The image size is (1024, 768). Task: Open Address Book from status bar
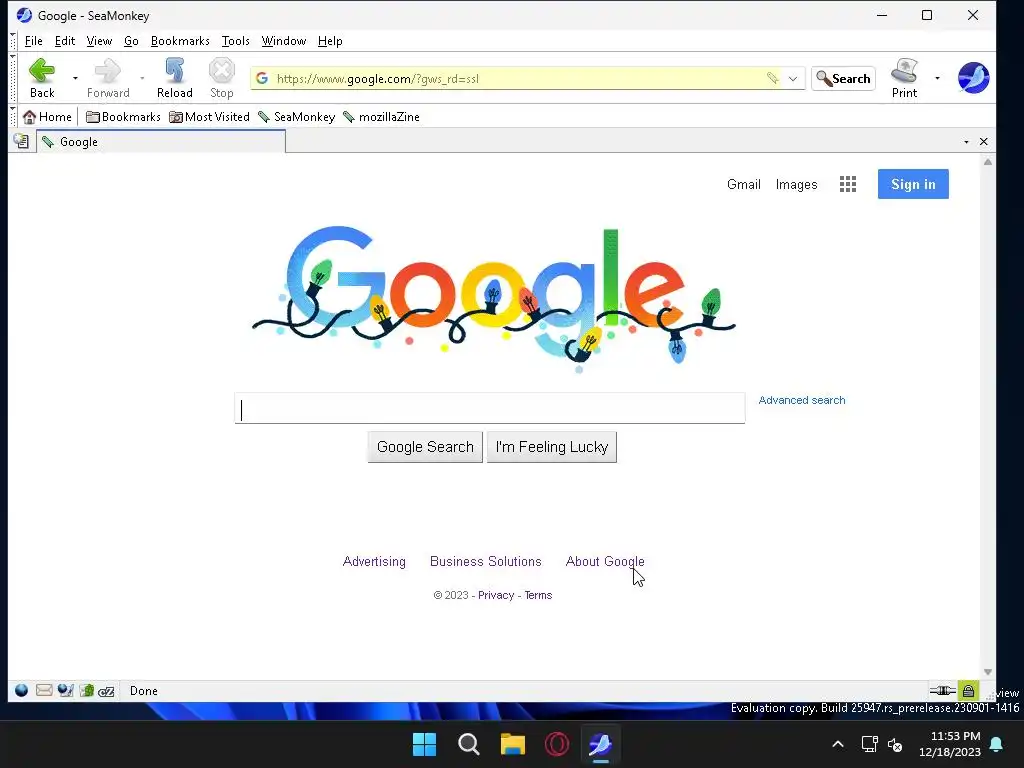[x=87, y=690]
